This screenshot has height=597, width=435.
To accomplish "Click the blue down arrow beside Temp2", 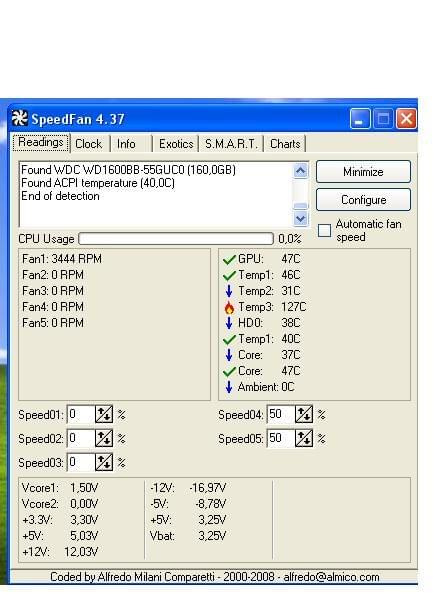I will [x=229, y=291].
